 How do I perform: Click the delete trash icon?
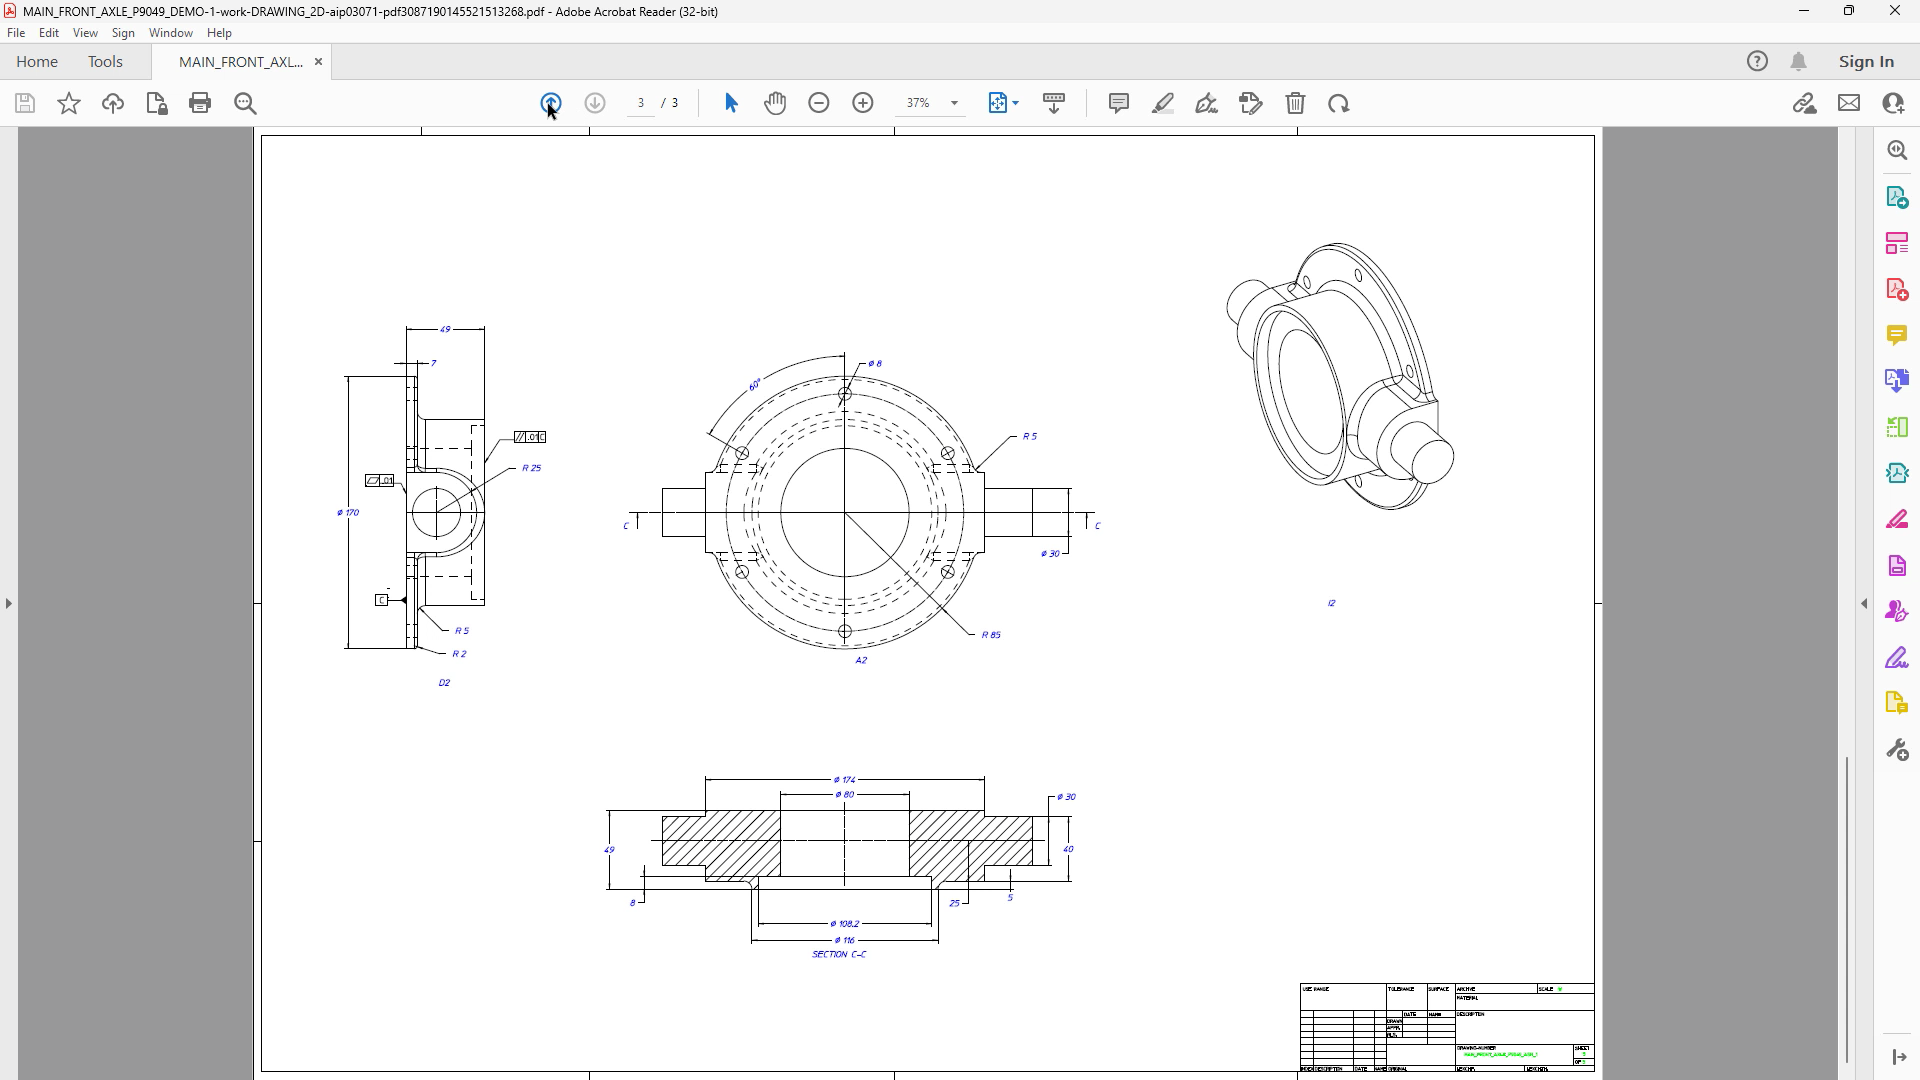(x=1295, y=103)
